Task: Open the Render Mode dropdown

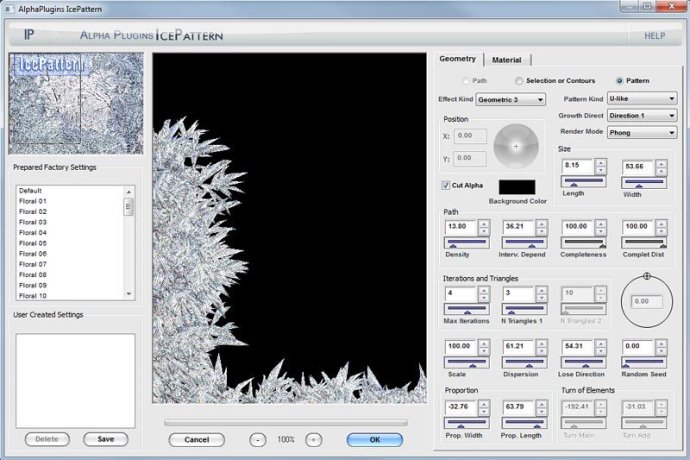Action: tap(642, 132)
